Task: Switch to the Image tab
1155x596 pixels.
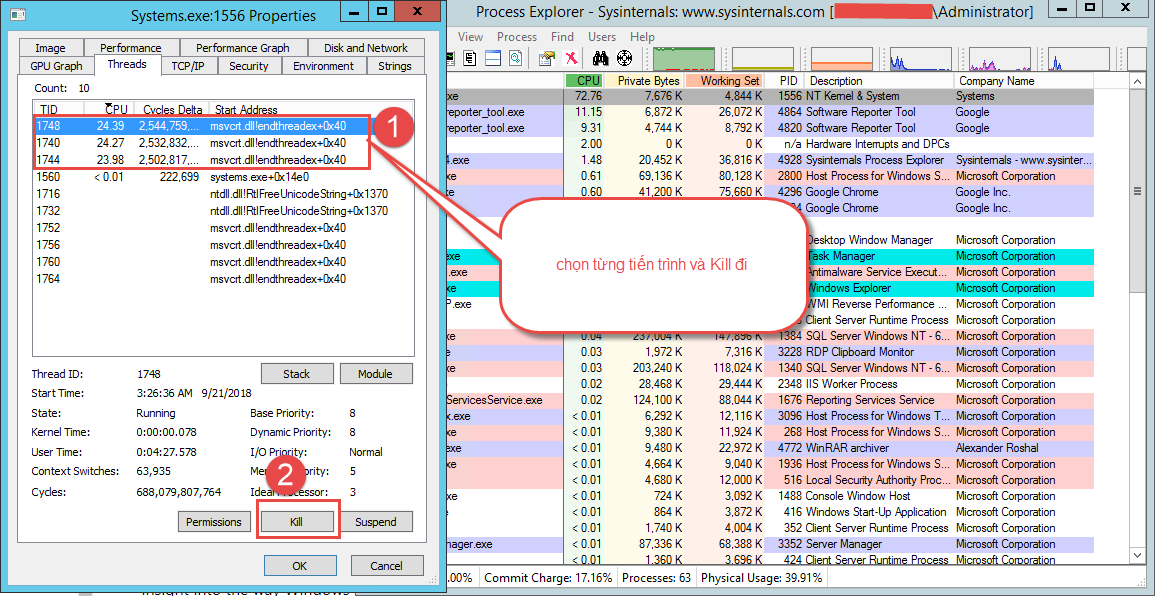Action: [50, 48]
